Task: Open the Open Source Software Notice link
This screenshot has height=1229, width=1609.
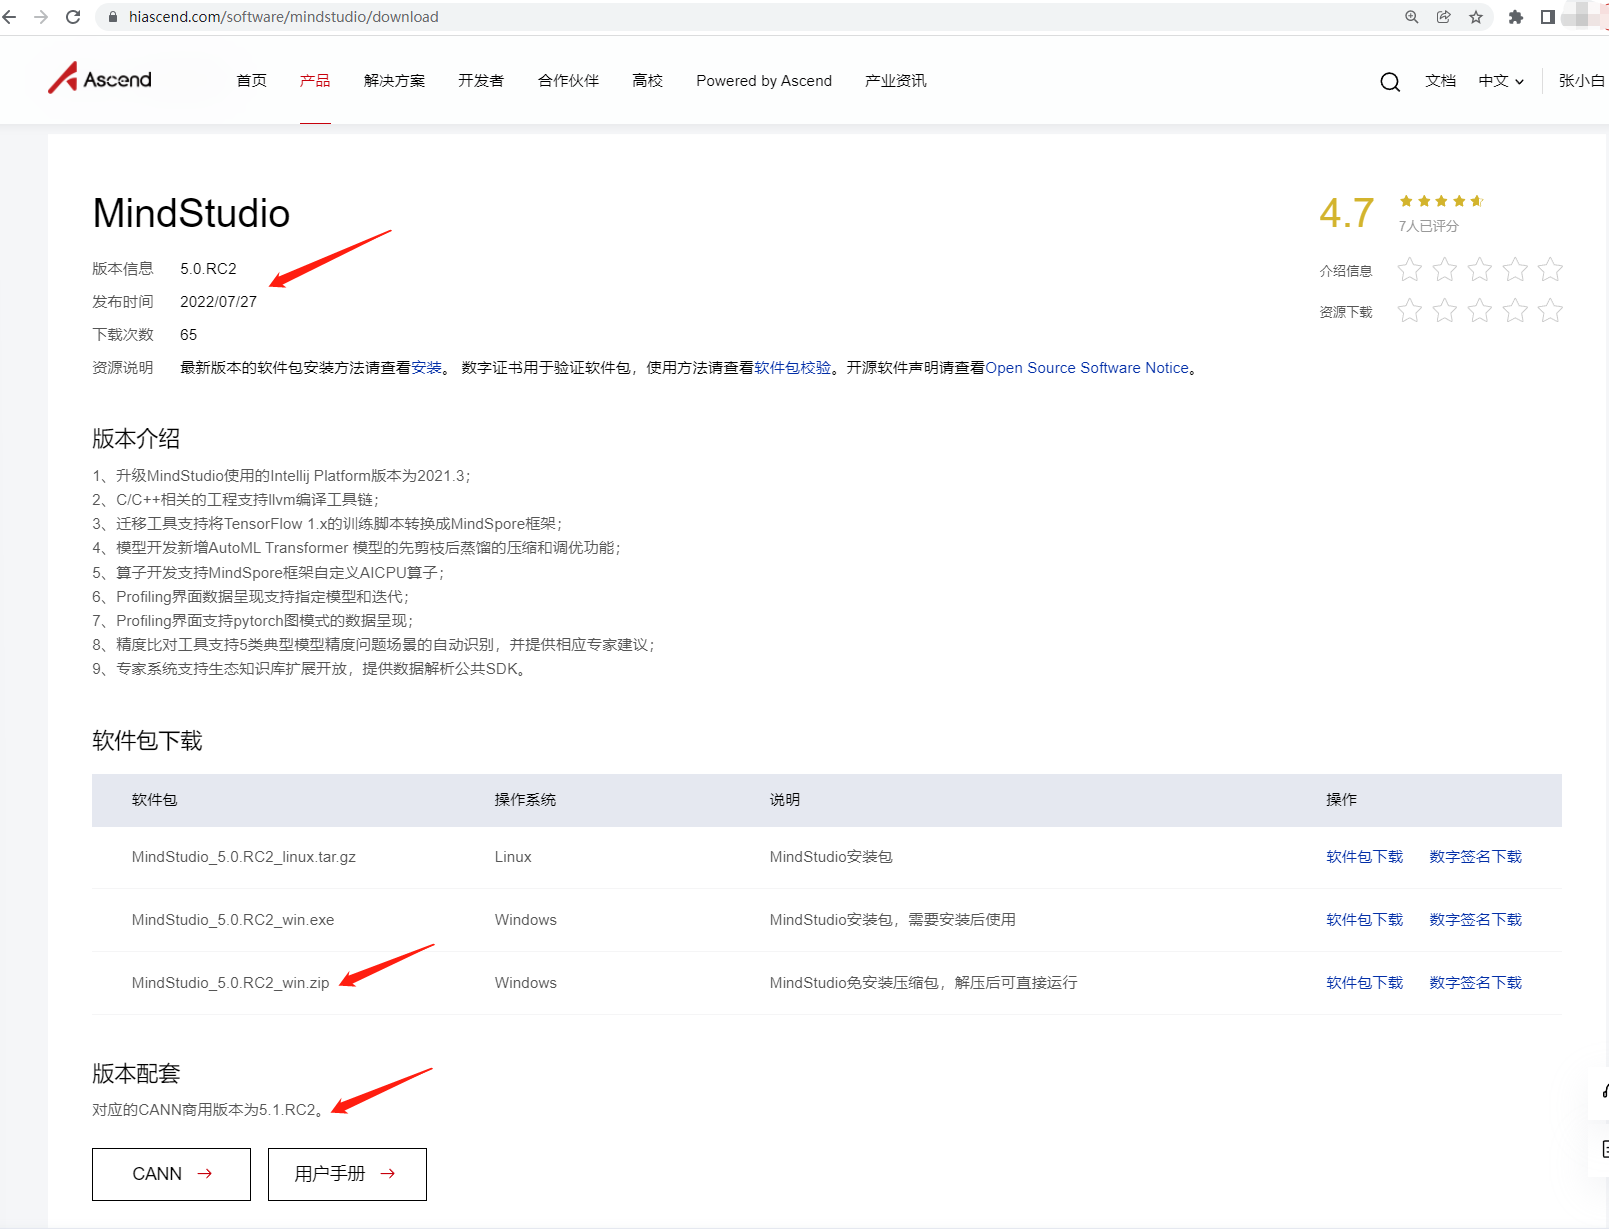Action: click(1087, 368)
